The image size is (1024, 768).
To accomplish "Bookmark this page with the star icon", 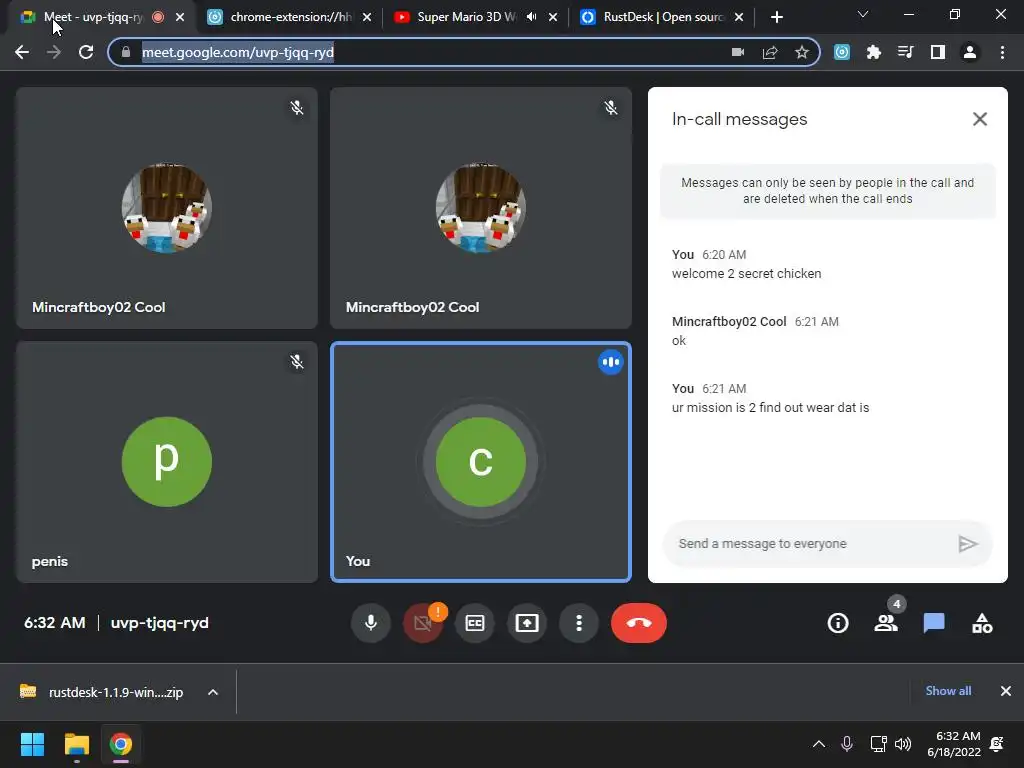I will [x=802, y=52].
